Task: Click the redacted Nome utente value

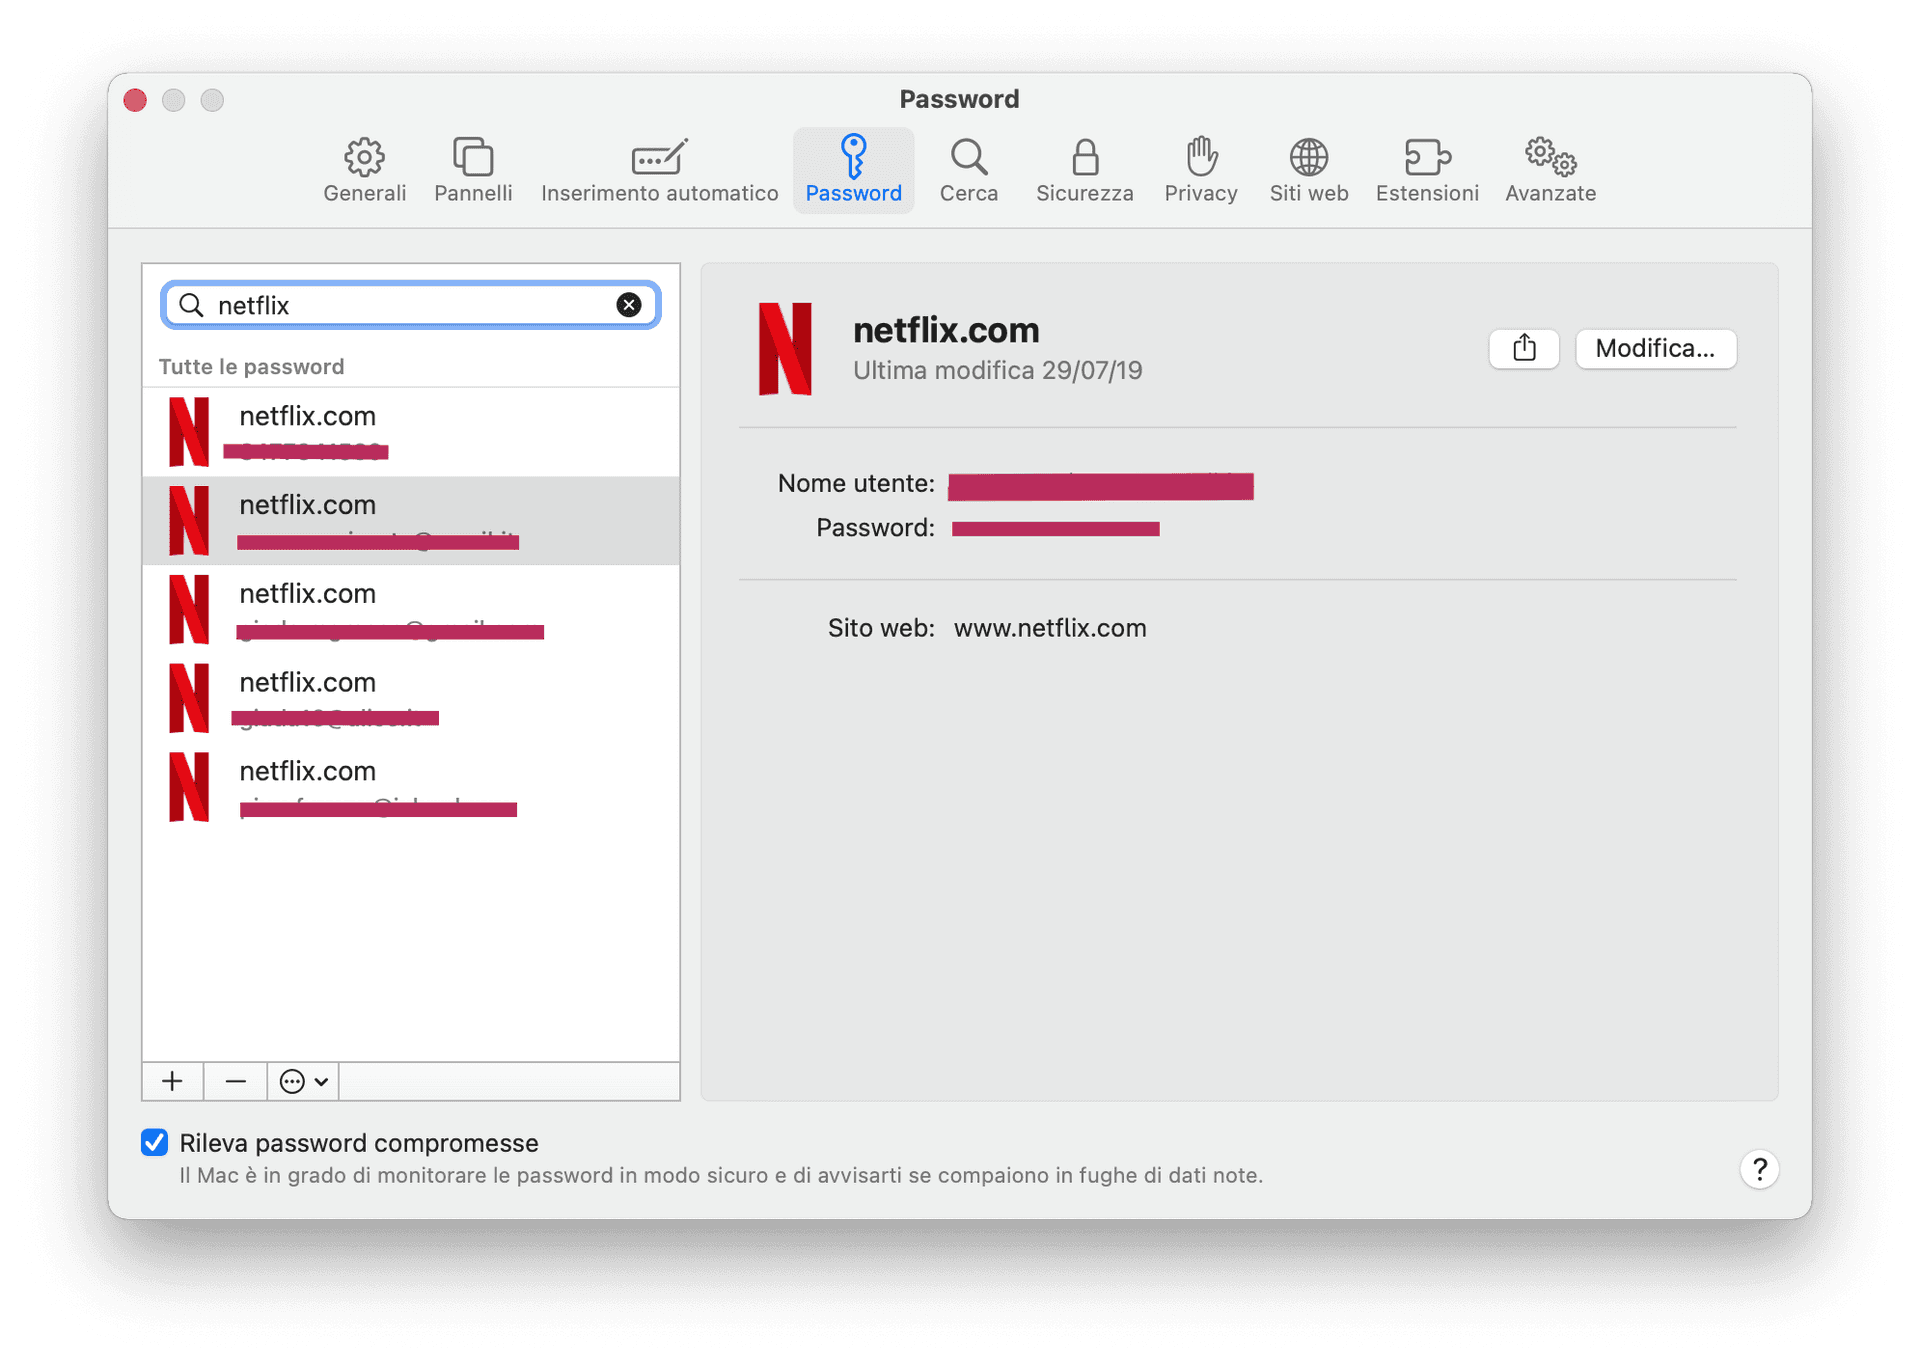Action: pos(1100,486)
